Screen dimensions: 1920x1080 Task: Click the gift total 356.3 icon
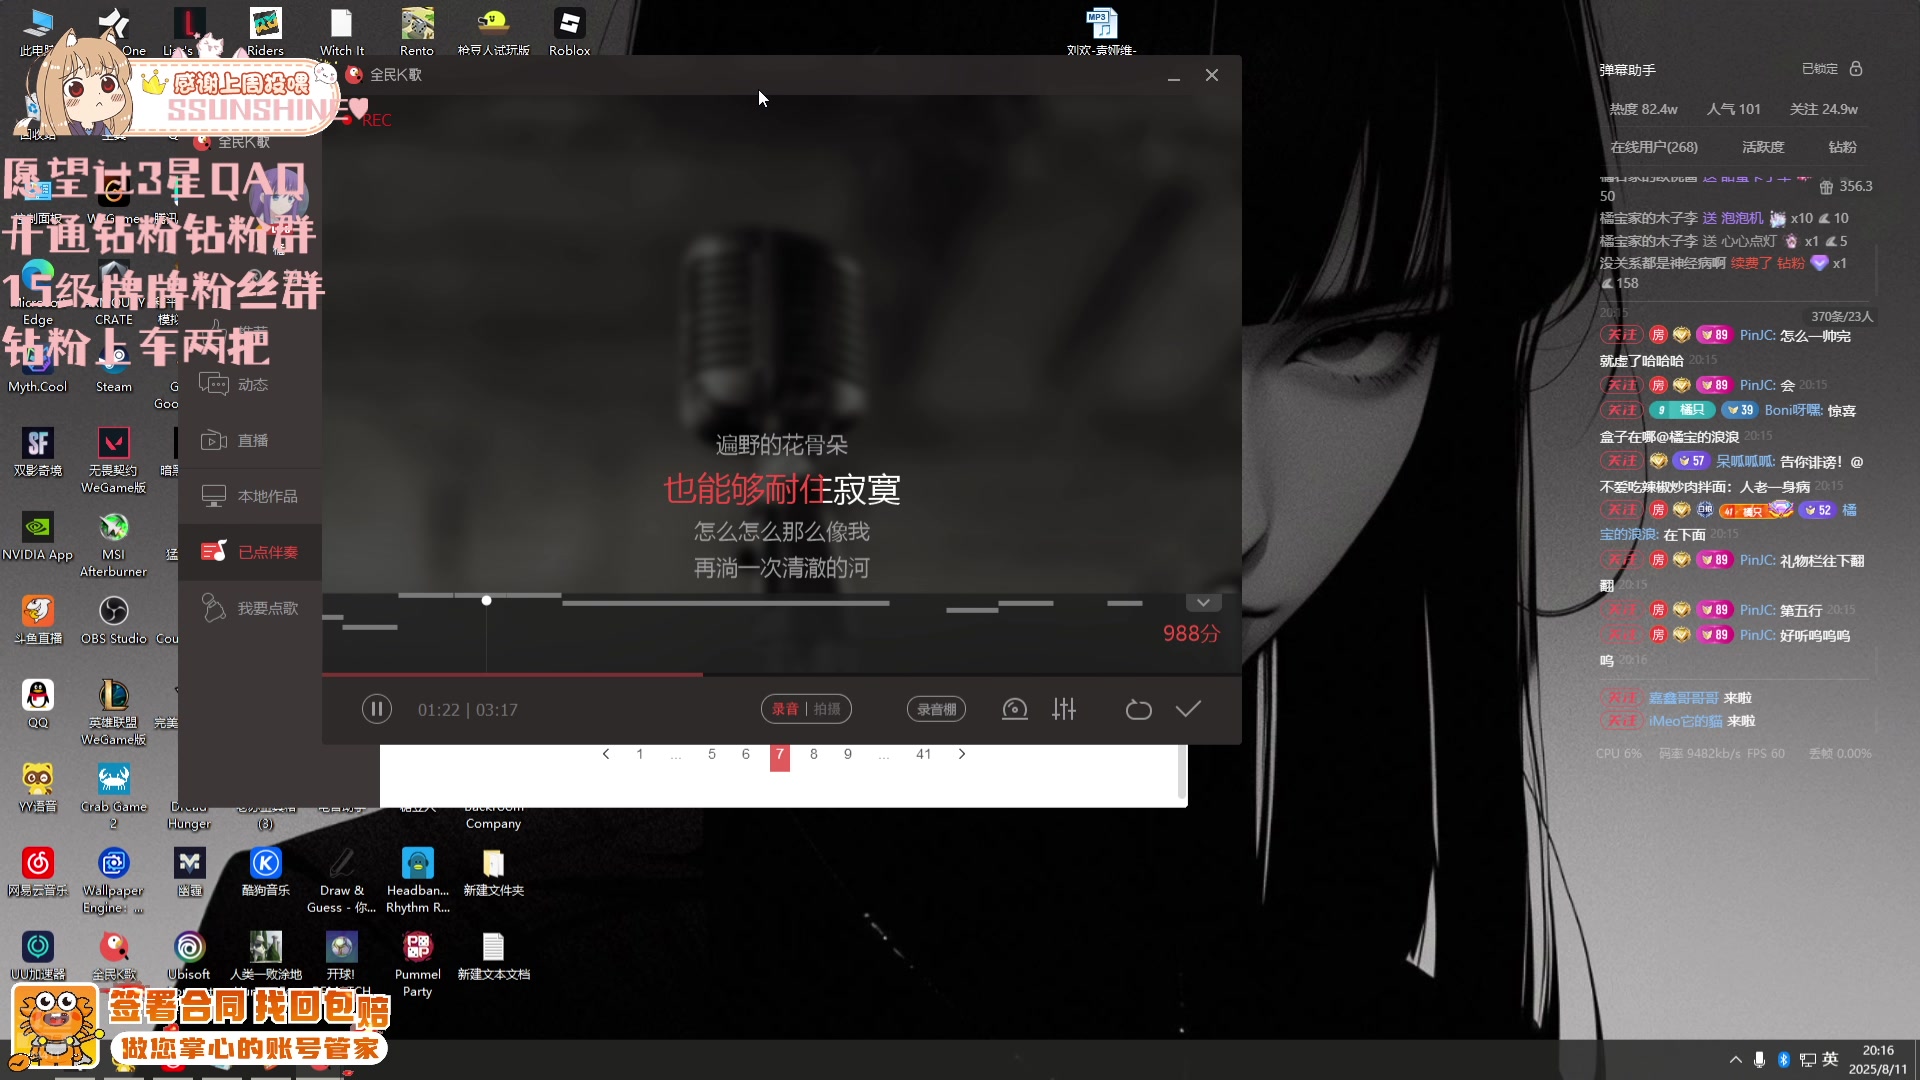[x=1827, y=187]
